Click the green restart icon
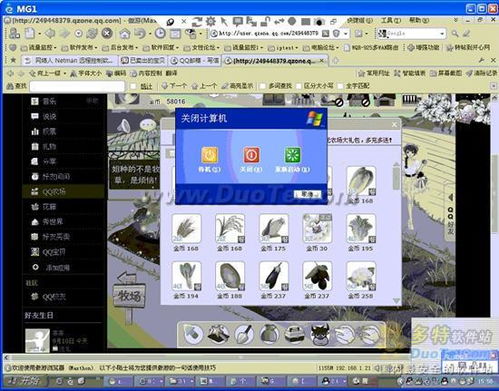499x391 pixels. 293,155
